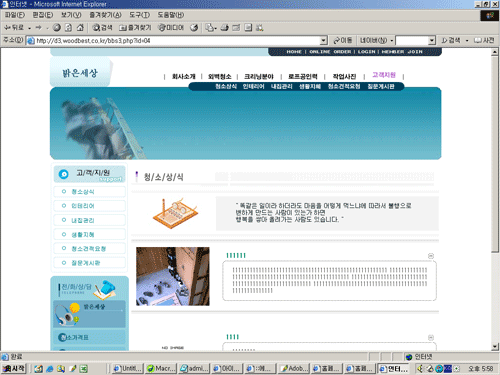
Task: Click 질문게시판 in the left sidebar
Action: pos(89,263)
